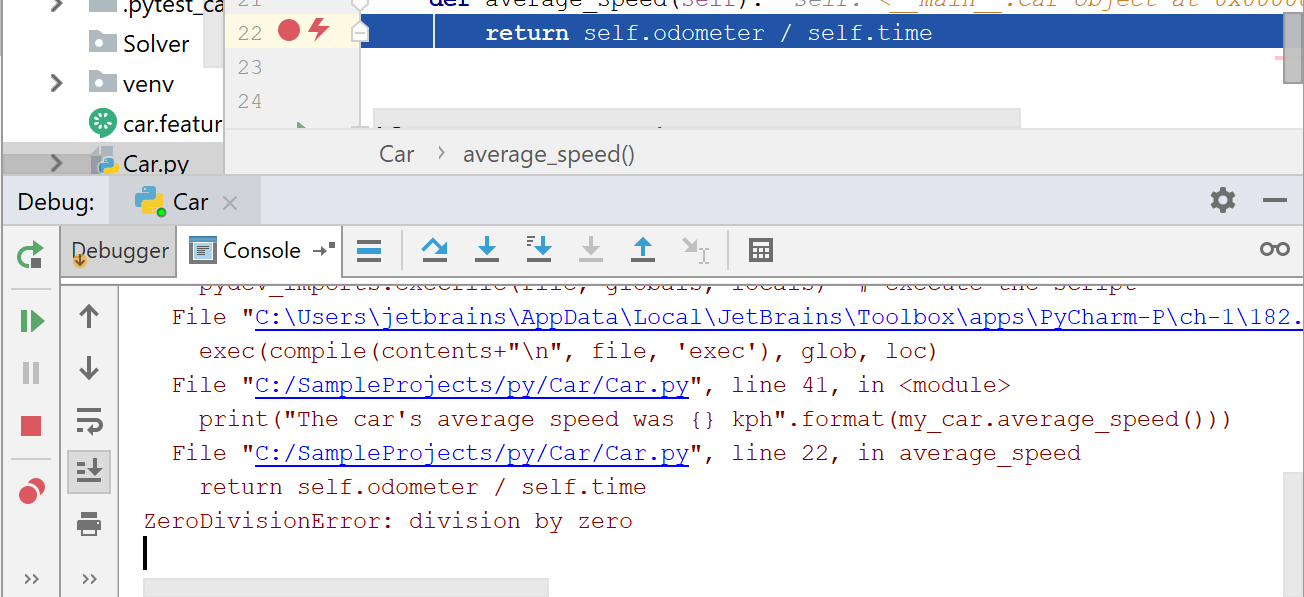This screenshot has height=597, width=1304.
Task: Expand more console toolbar actions
Action: (89, 579)
